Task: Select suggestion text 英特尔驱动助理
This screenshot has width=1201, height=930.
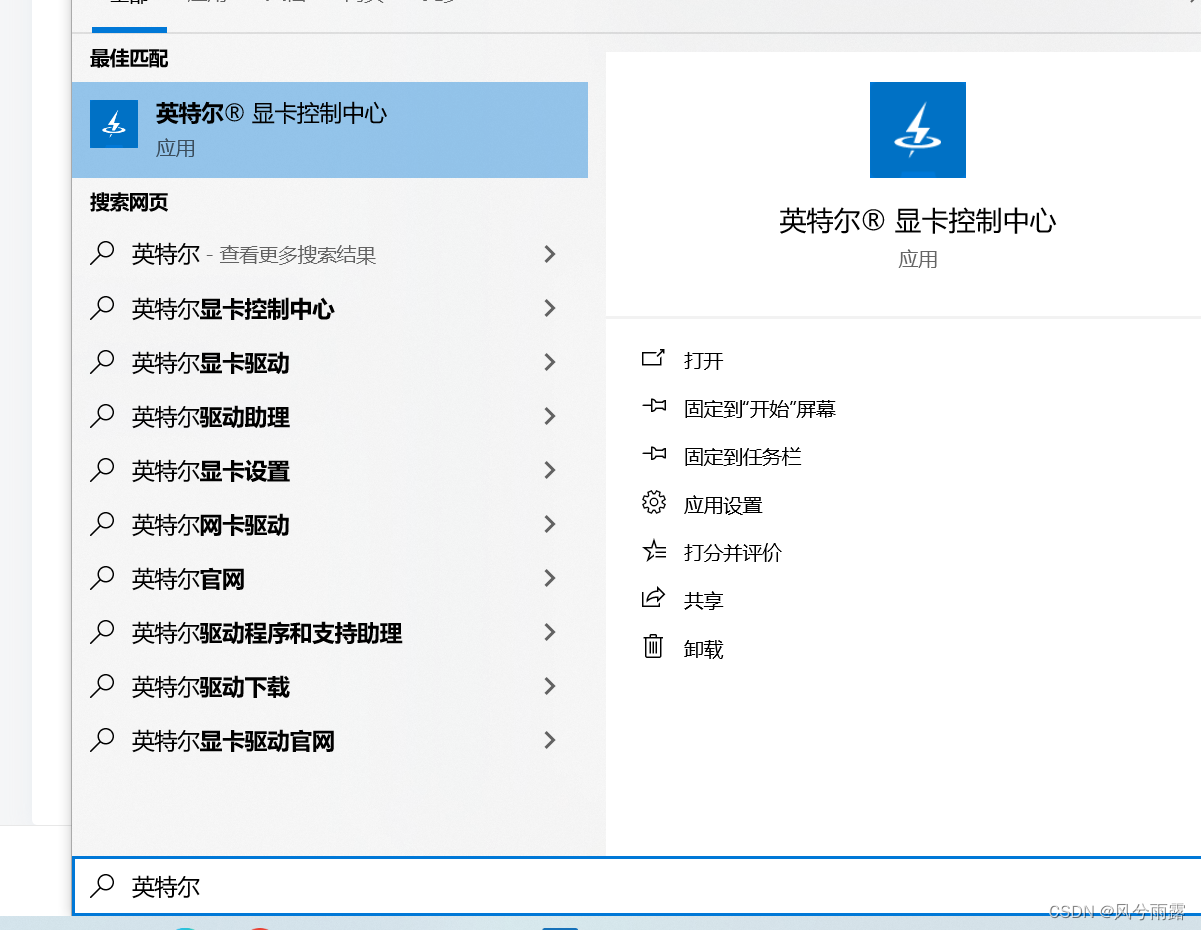Action: point(211,417)
